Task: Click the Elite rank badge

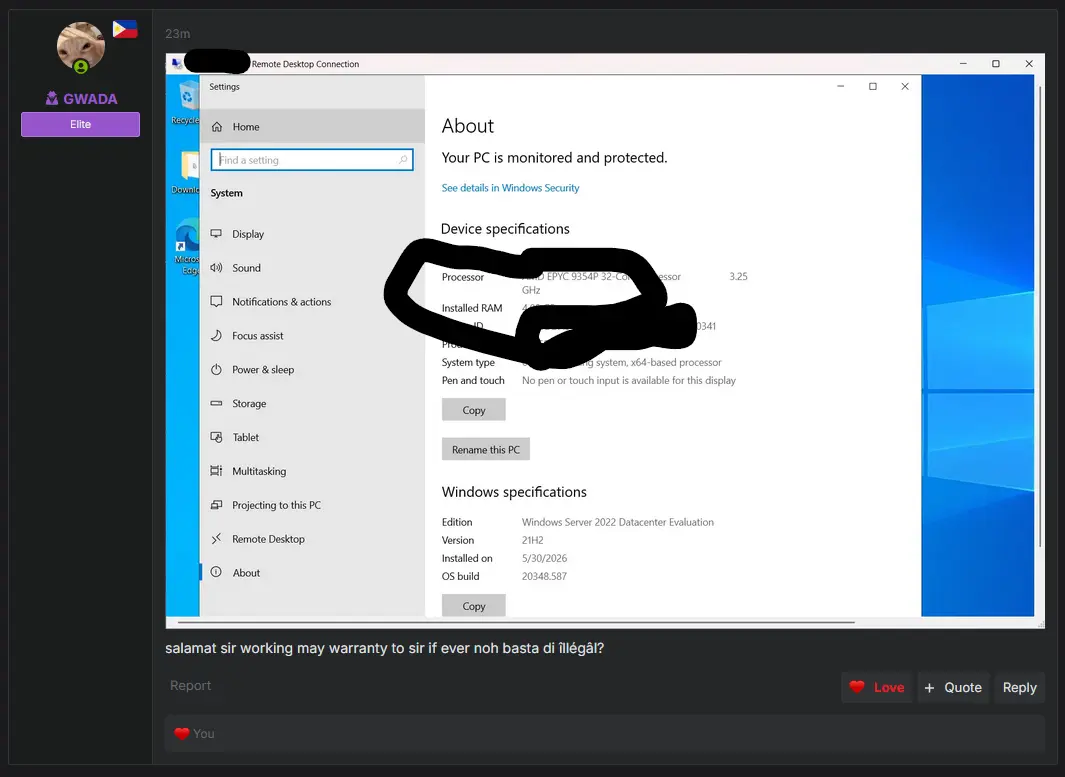Action: tap(80, 124)
